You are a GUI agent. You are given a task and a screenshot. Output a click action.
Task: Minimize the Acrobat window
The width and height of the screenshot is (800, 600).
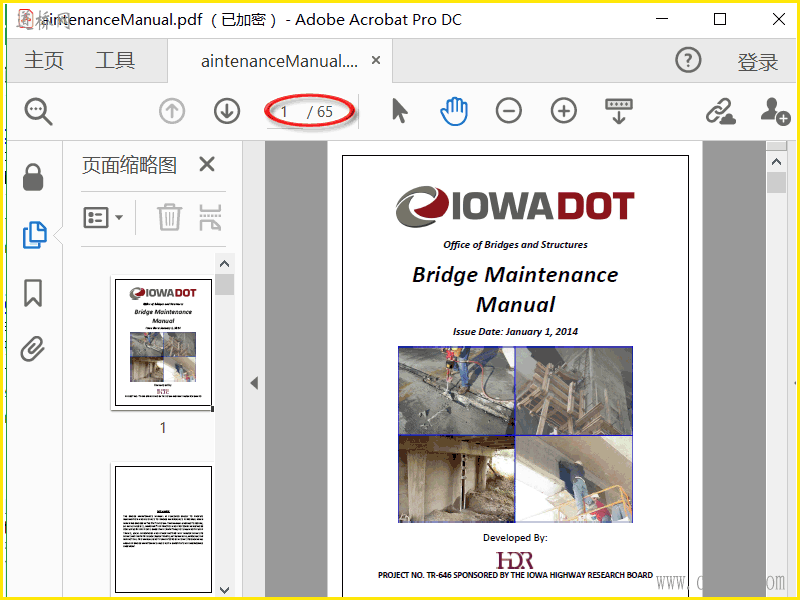coord(662,19)
